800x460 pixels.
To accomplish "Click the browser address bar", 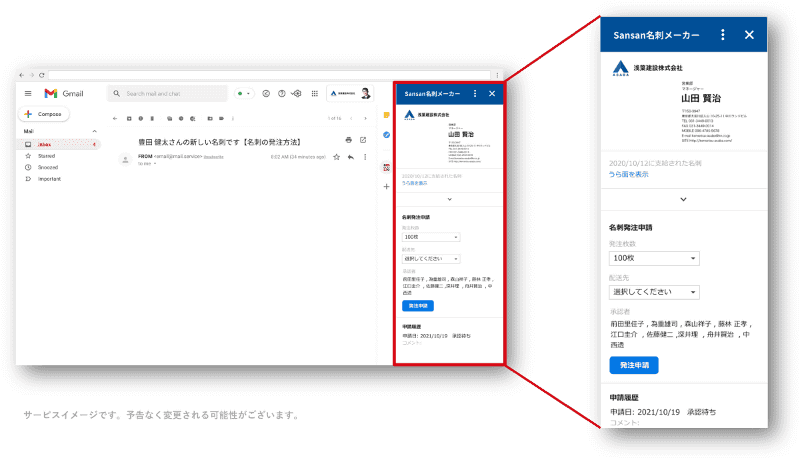I will point(269,75).
